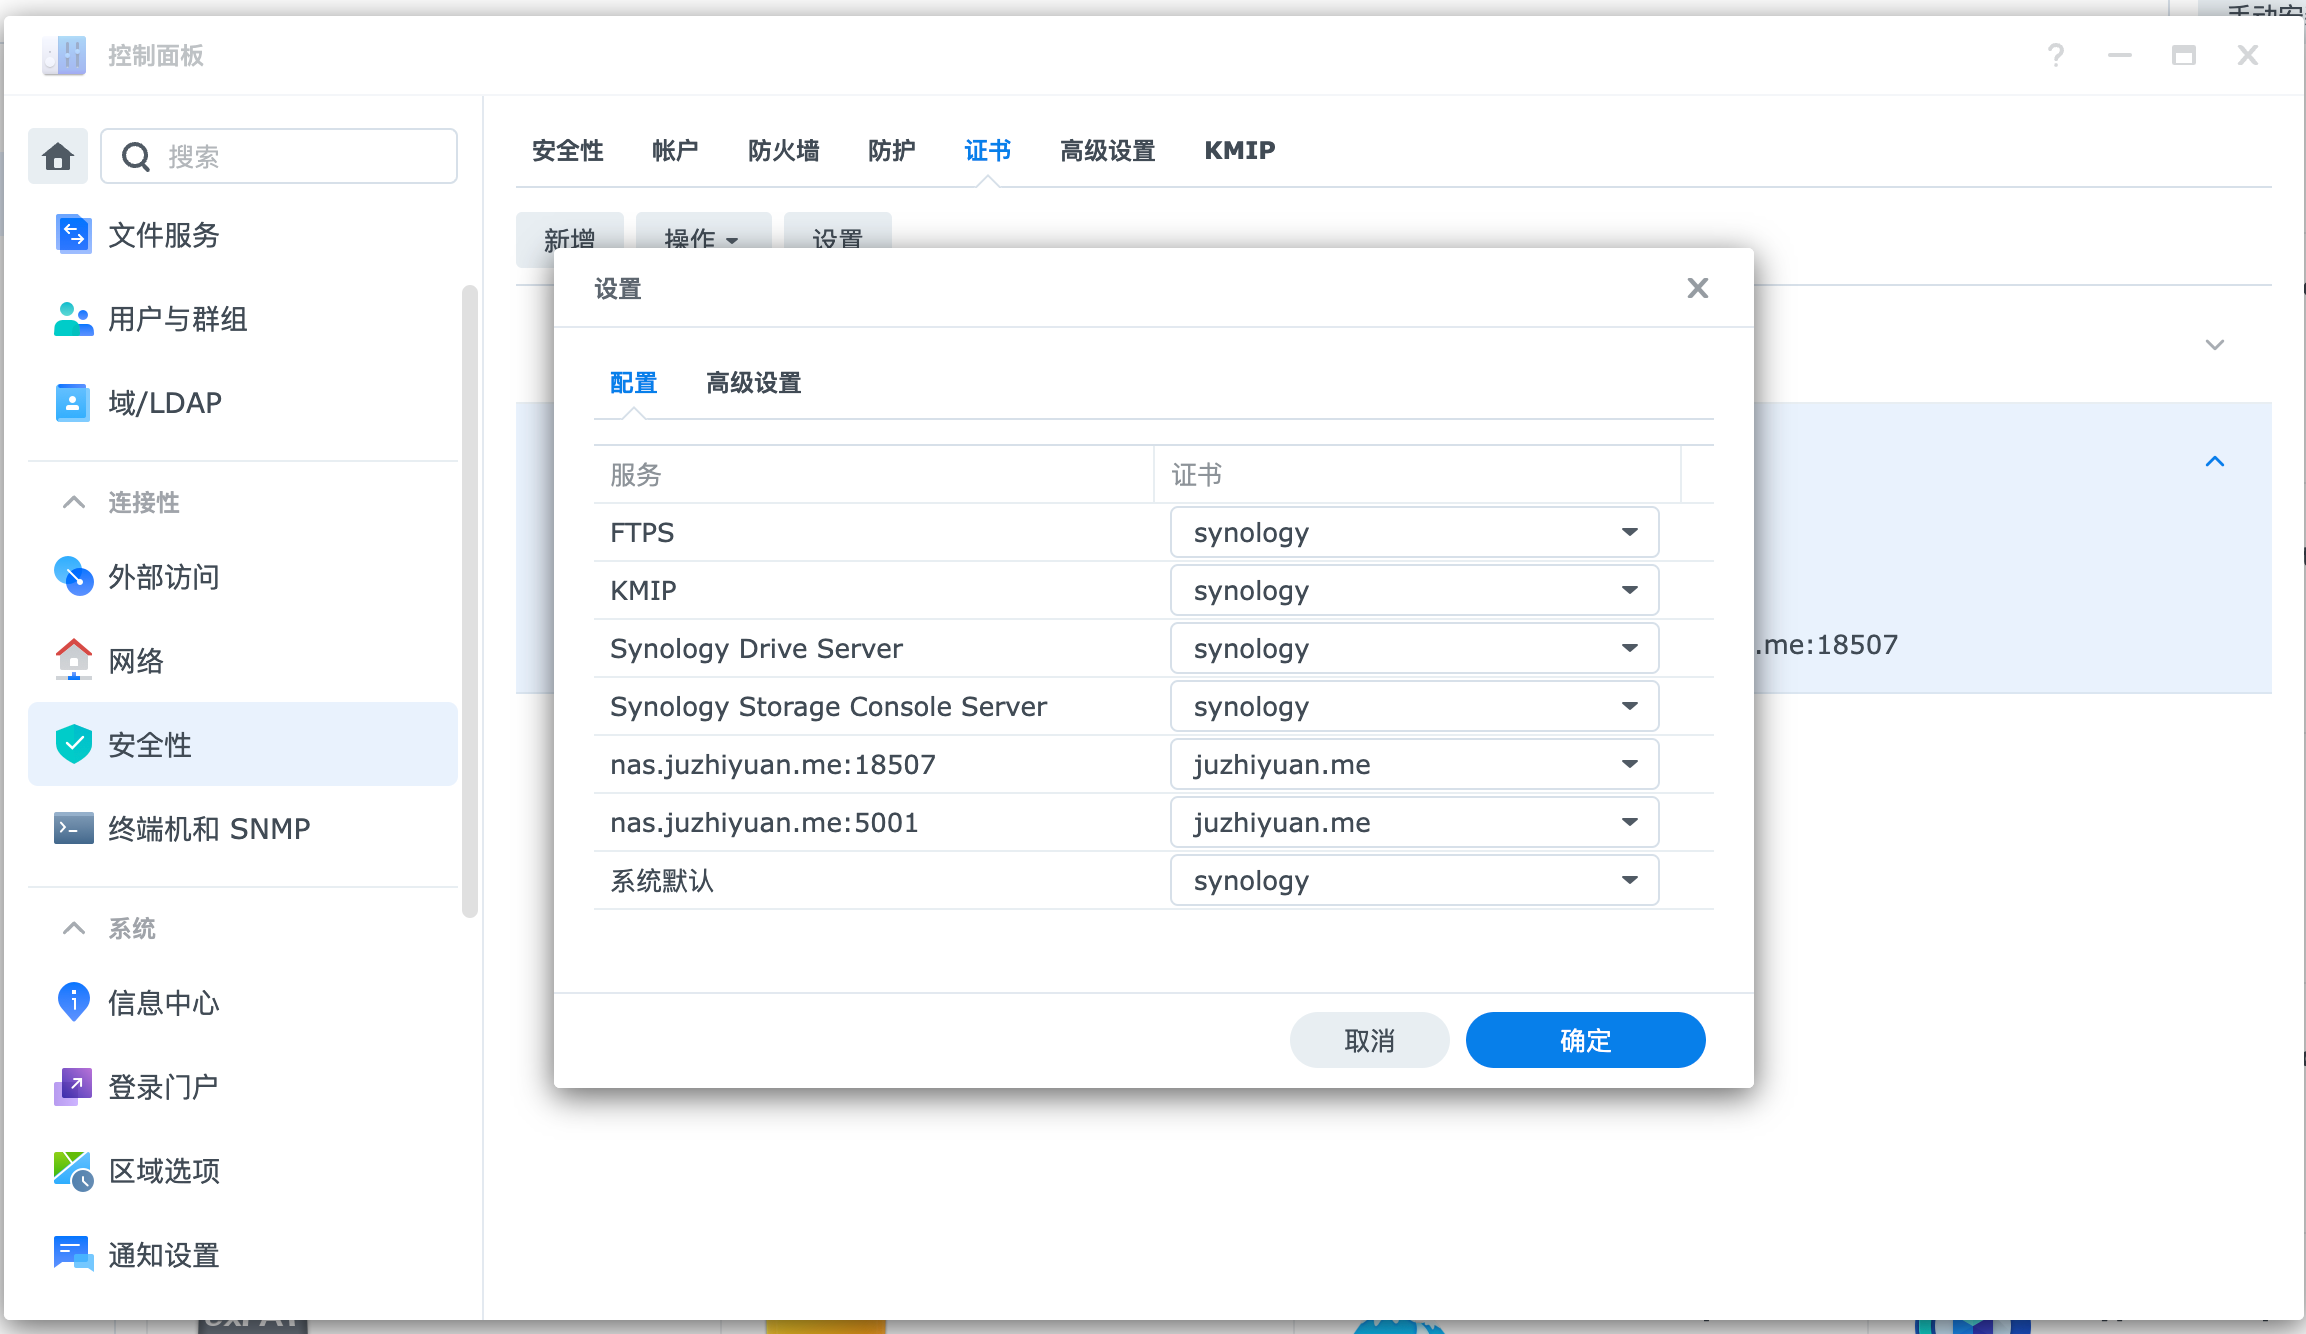
Task: Open FTPS certificate dropdown
Action: [x=1414, y=532]
